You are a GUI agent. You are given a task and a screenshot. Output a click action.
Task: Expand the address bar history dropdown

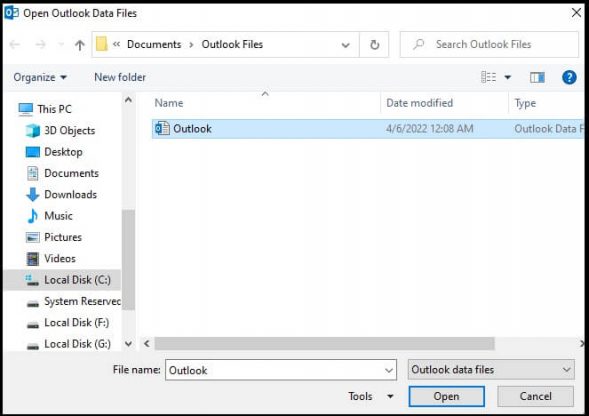[346, 45]
